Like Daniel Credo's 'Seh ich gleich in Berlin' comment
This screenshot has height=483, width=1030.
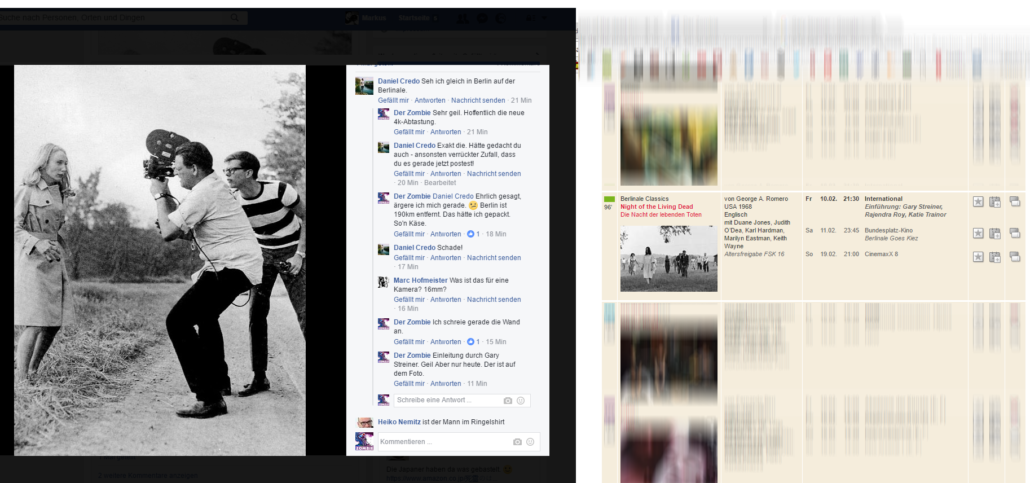[x=393, y=100]
